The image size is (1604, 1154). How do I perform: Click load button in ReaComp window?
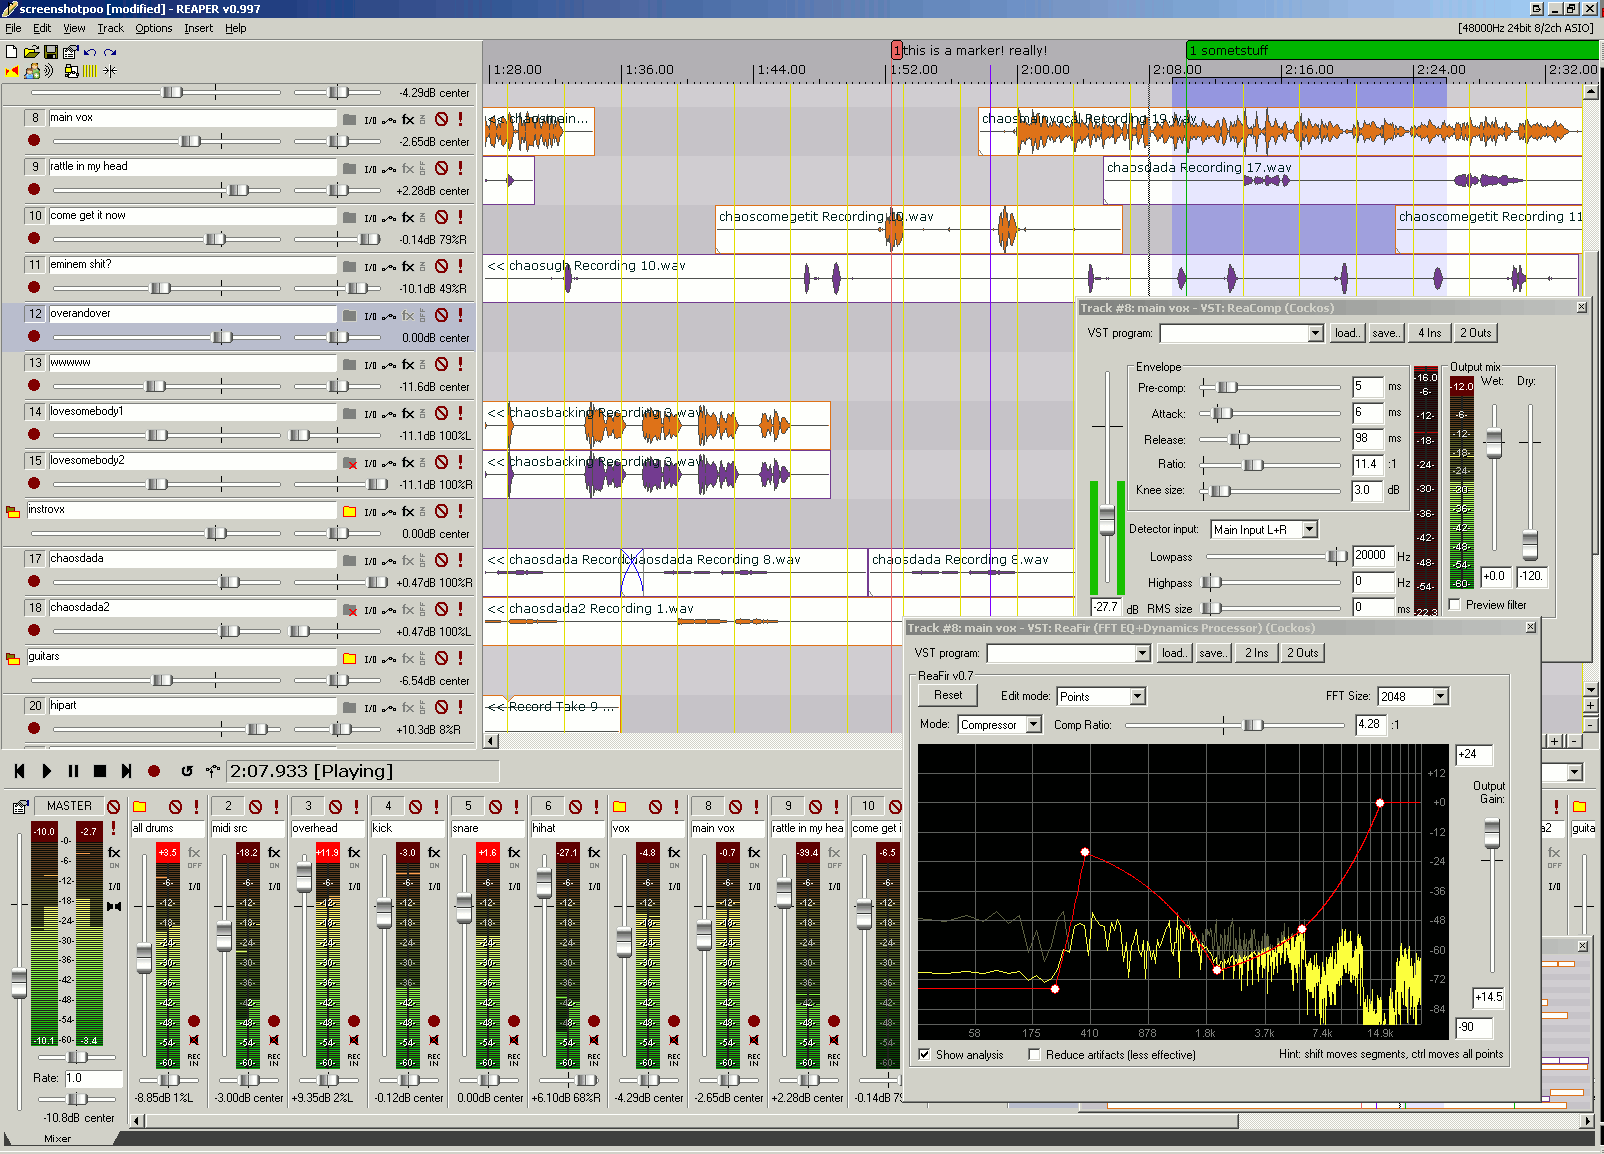[x=1347, y=333]
